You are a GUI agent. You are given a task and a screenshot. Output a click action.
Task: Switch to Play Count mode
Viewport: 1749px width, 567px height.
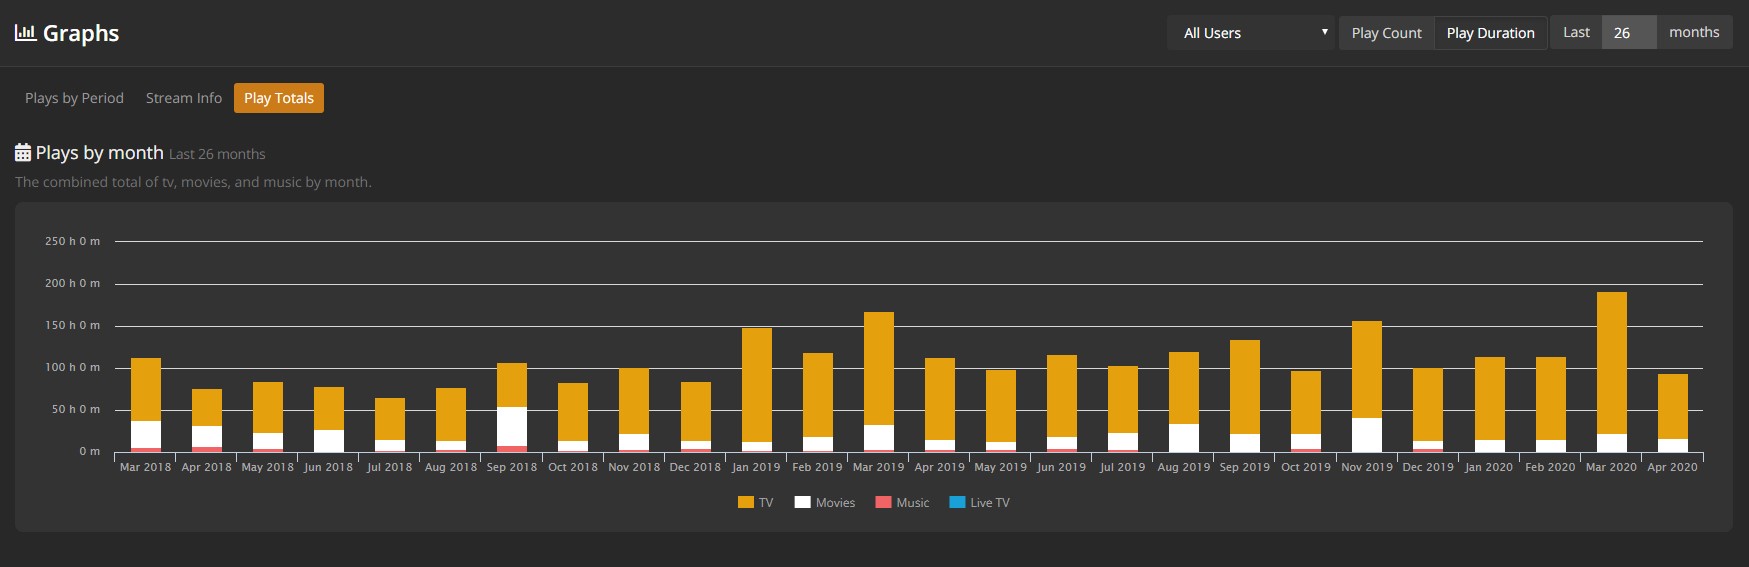click(x=1386, y=33)
